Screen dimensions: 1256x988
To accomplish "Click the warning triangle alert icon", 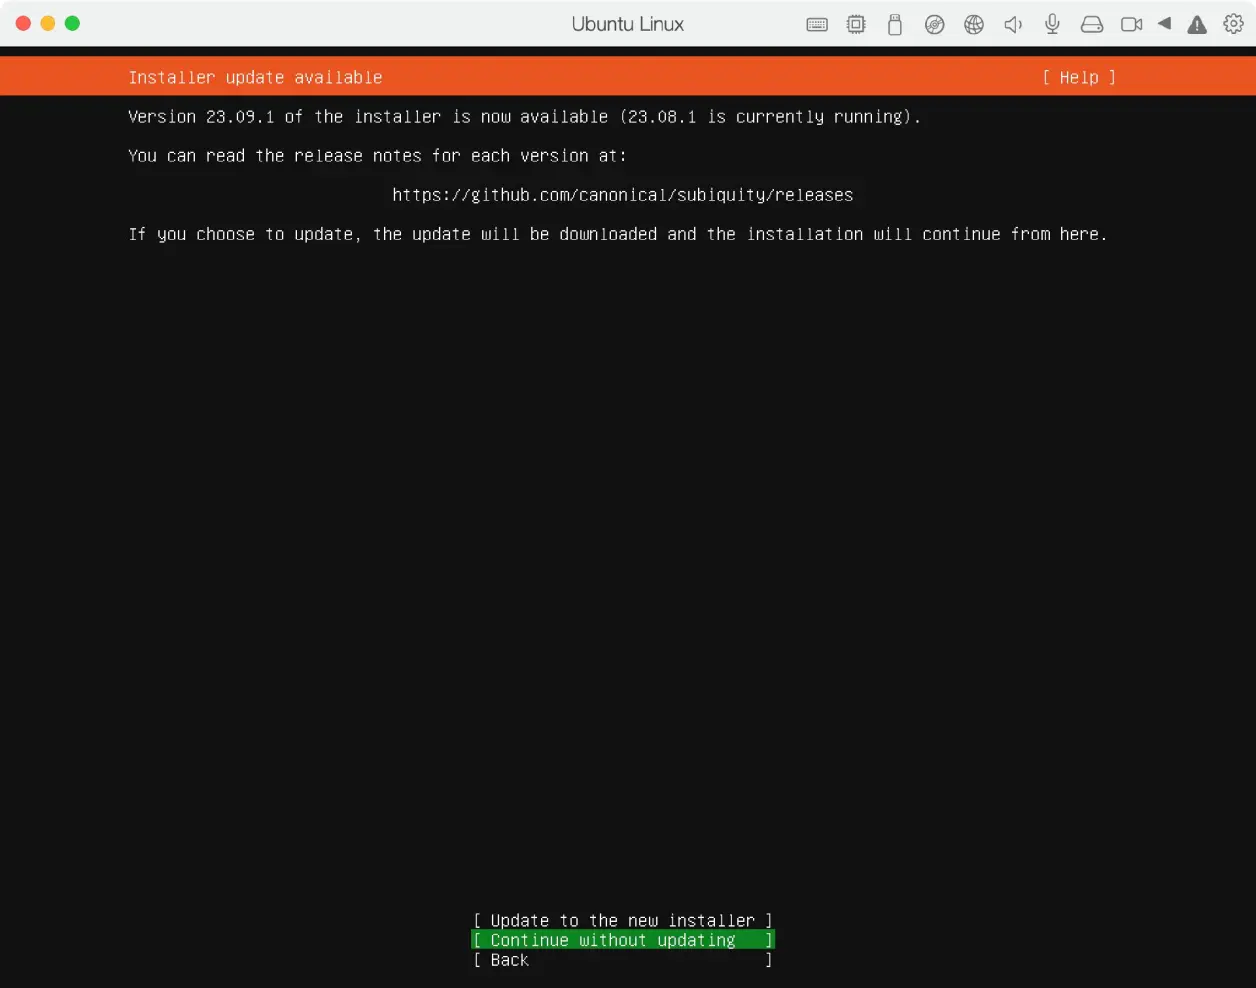I will [x=1197, y=25].
